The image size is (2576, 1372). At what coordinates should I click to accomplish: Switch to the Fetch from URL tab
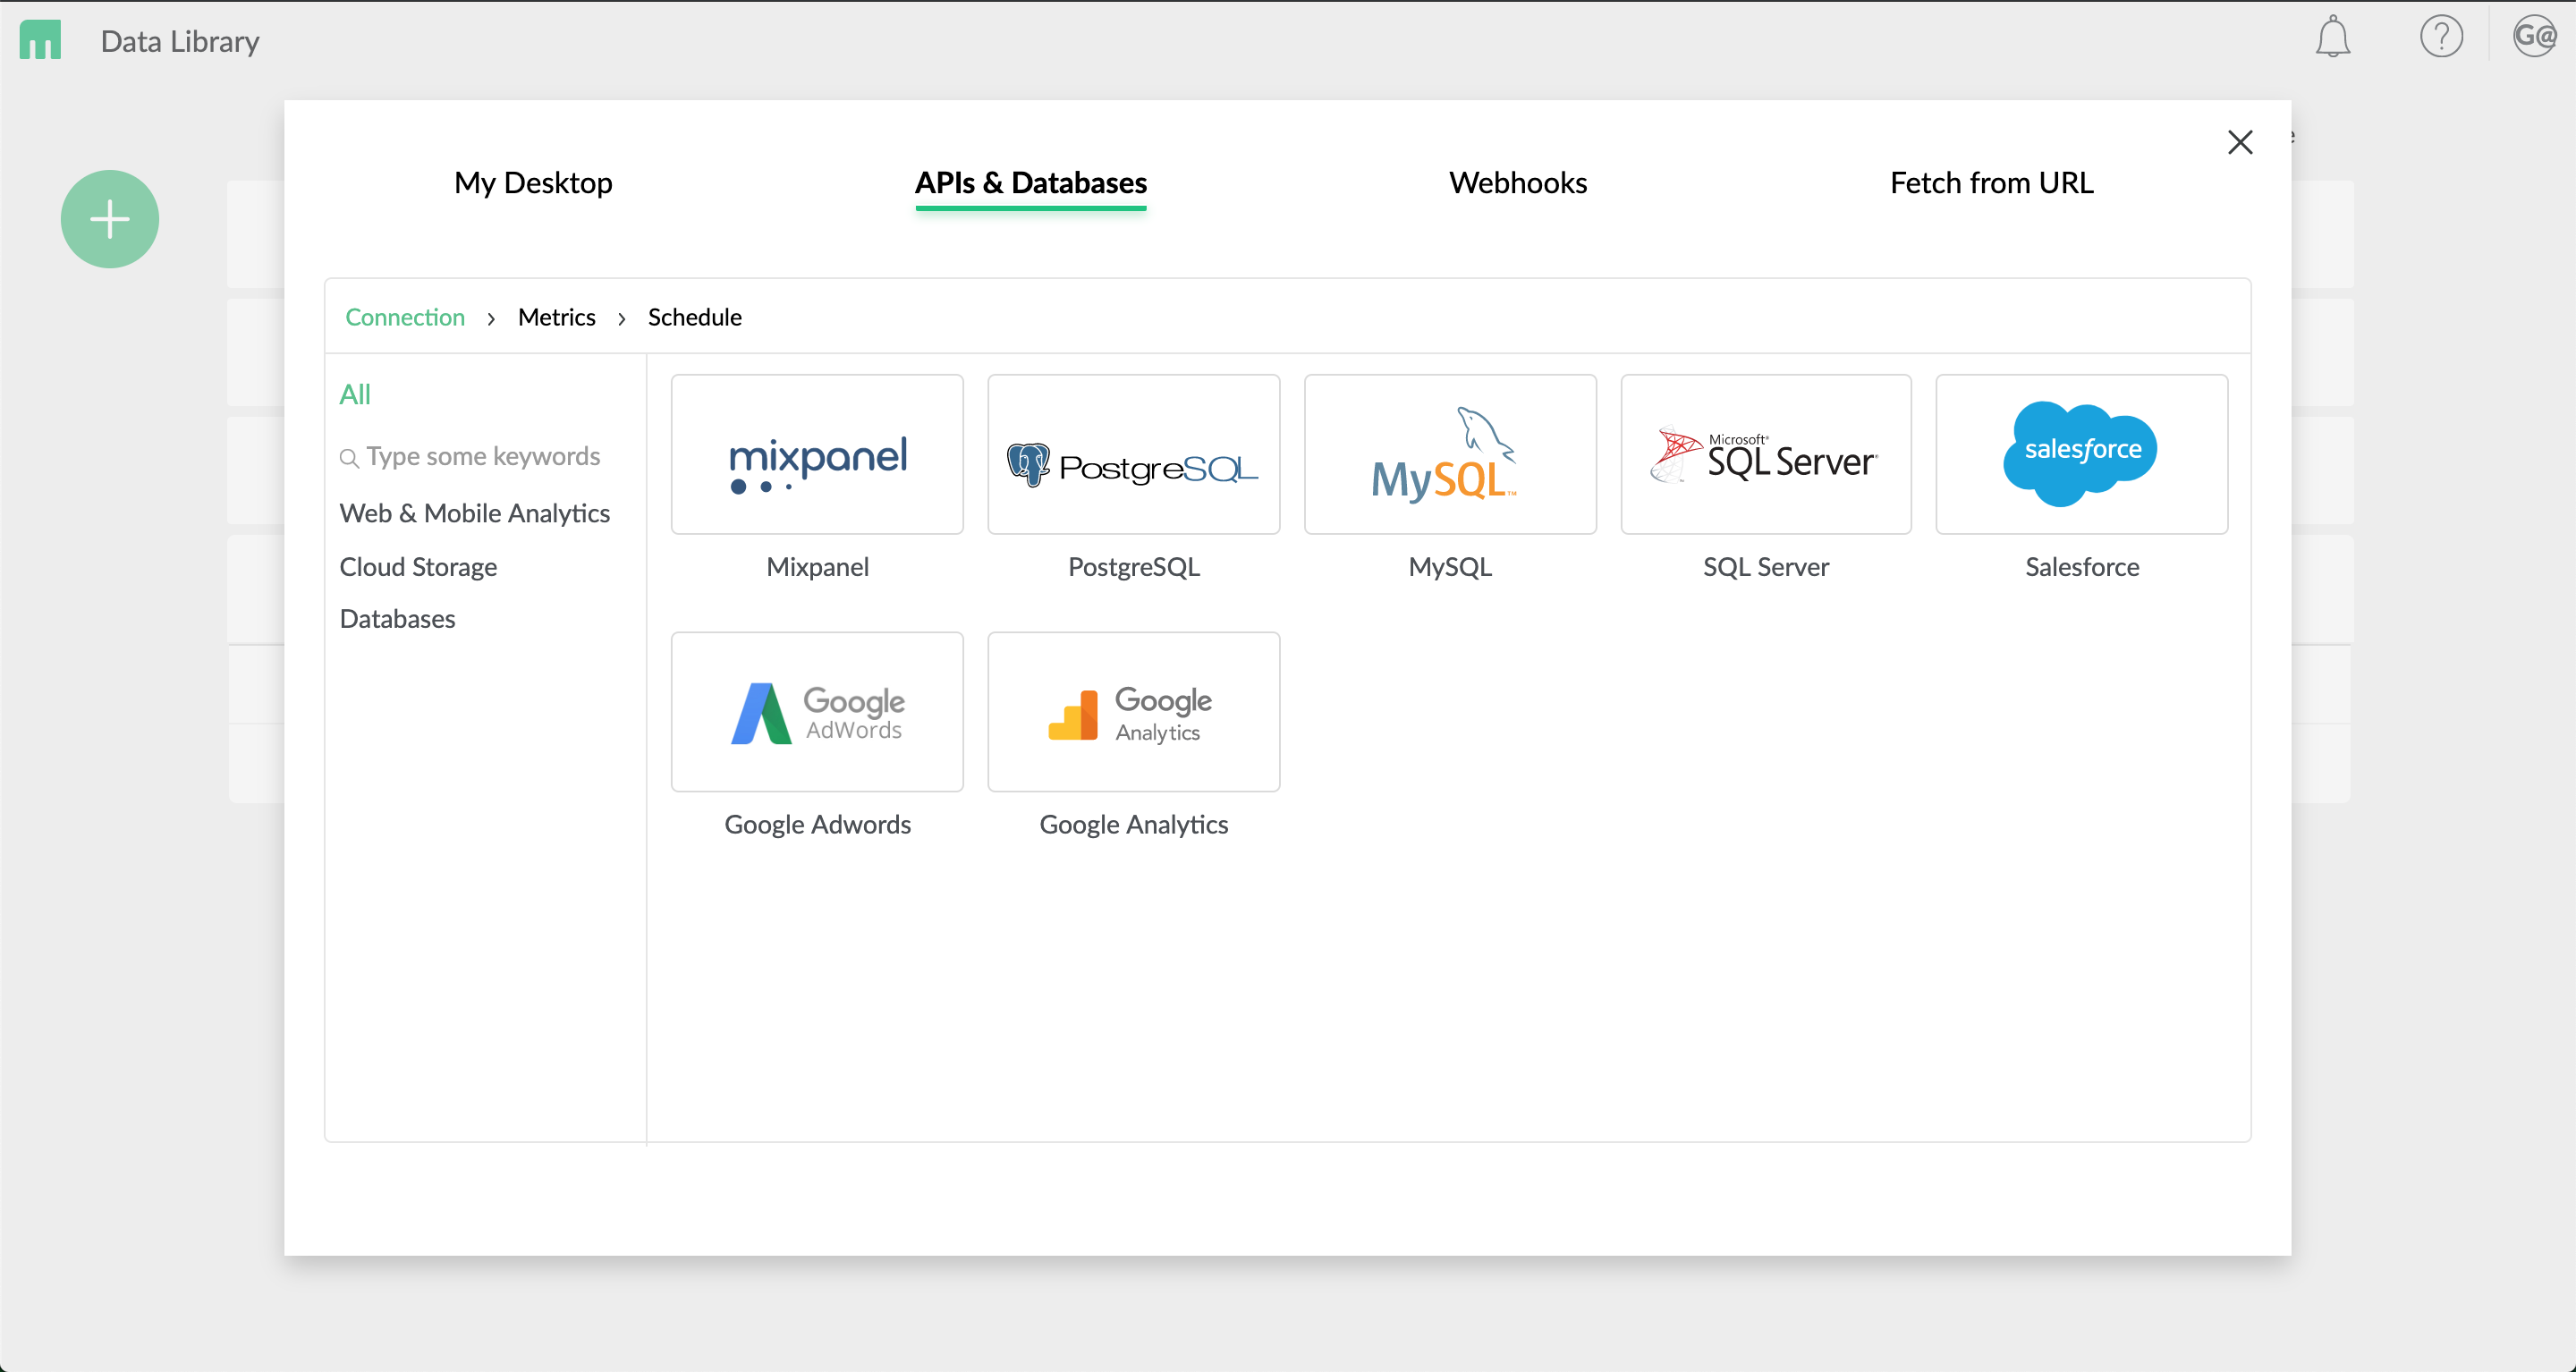click(1991, 183)
